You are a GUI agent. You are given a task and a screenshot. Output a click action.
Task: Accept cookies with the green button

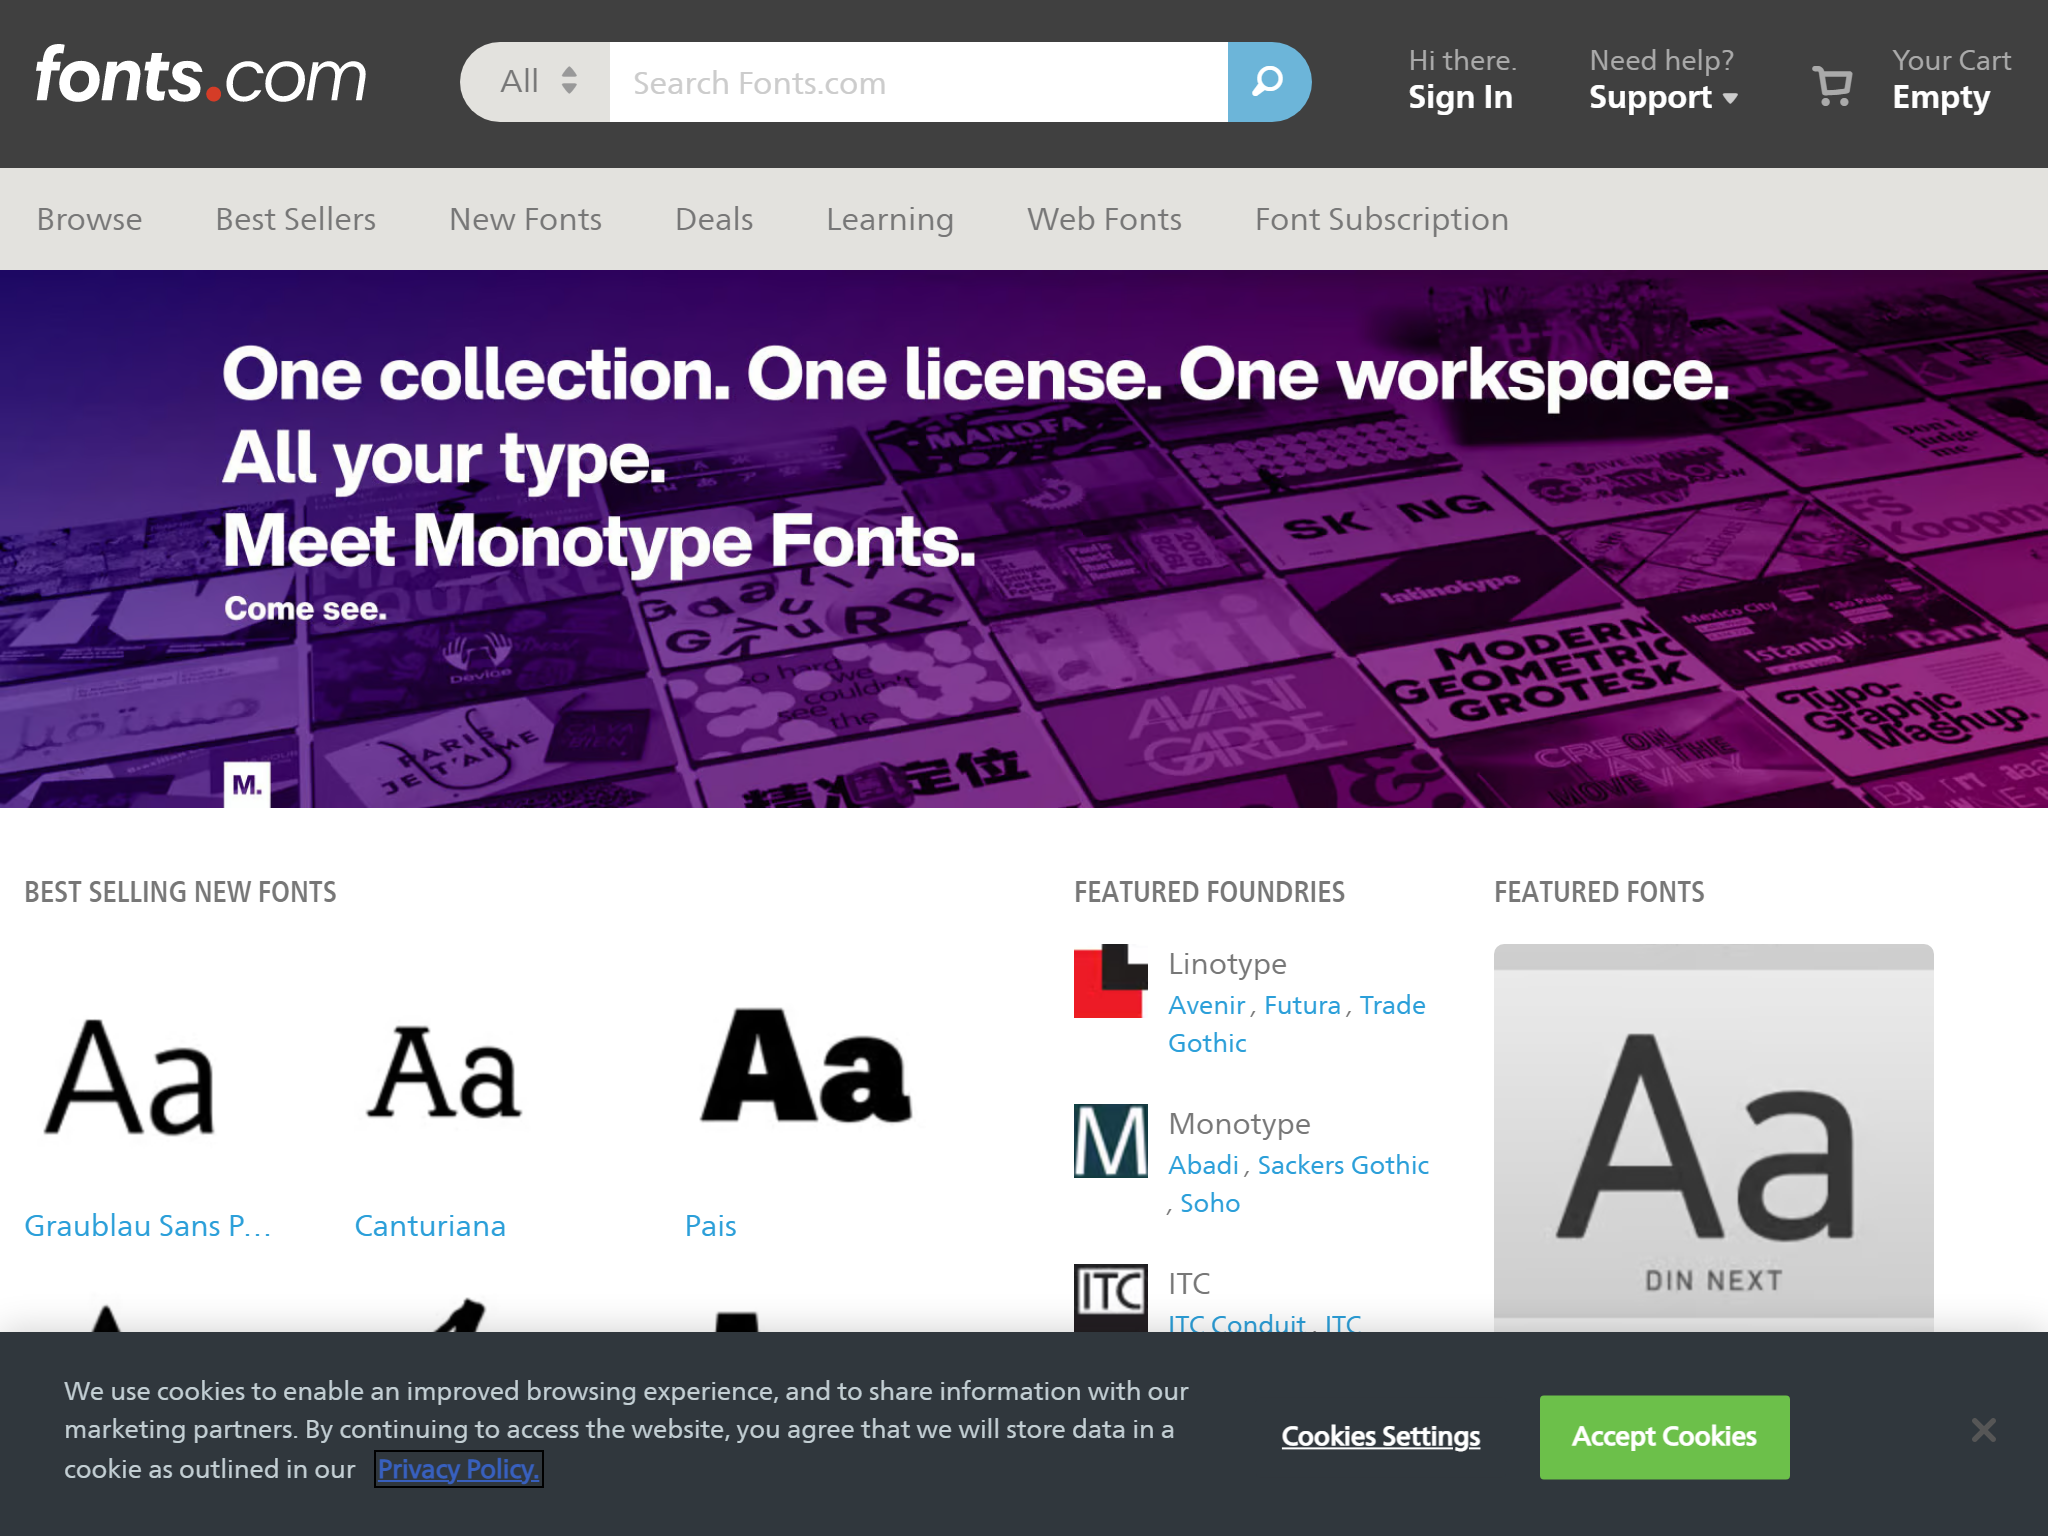[x=1665, y=1437]
